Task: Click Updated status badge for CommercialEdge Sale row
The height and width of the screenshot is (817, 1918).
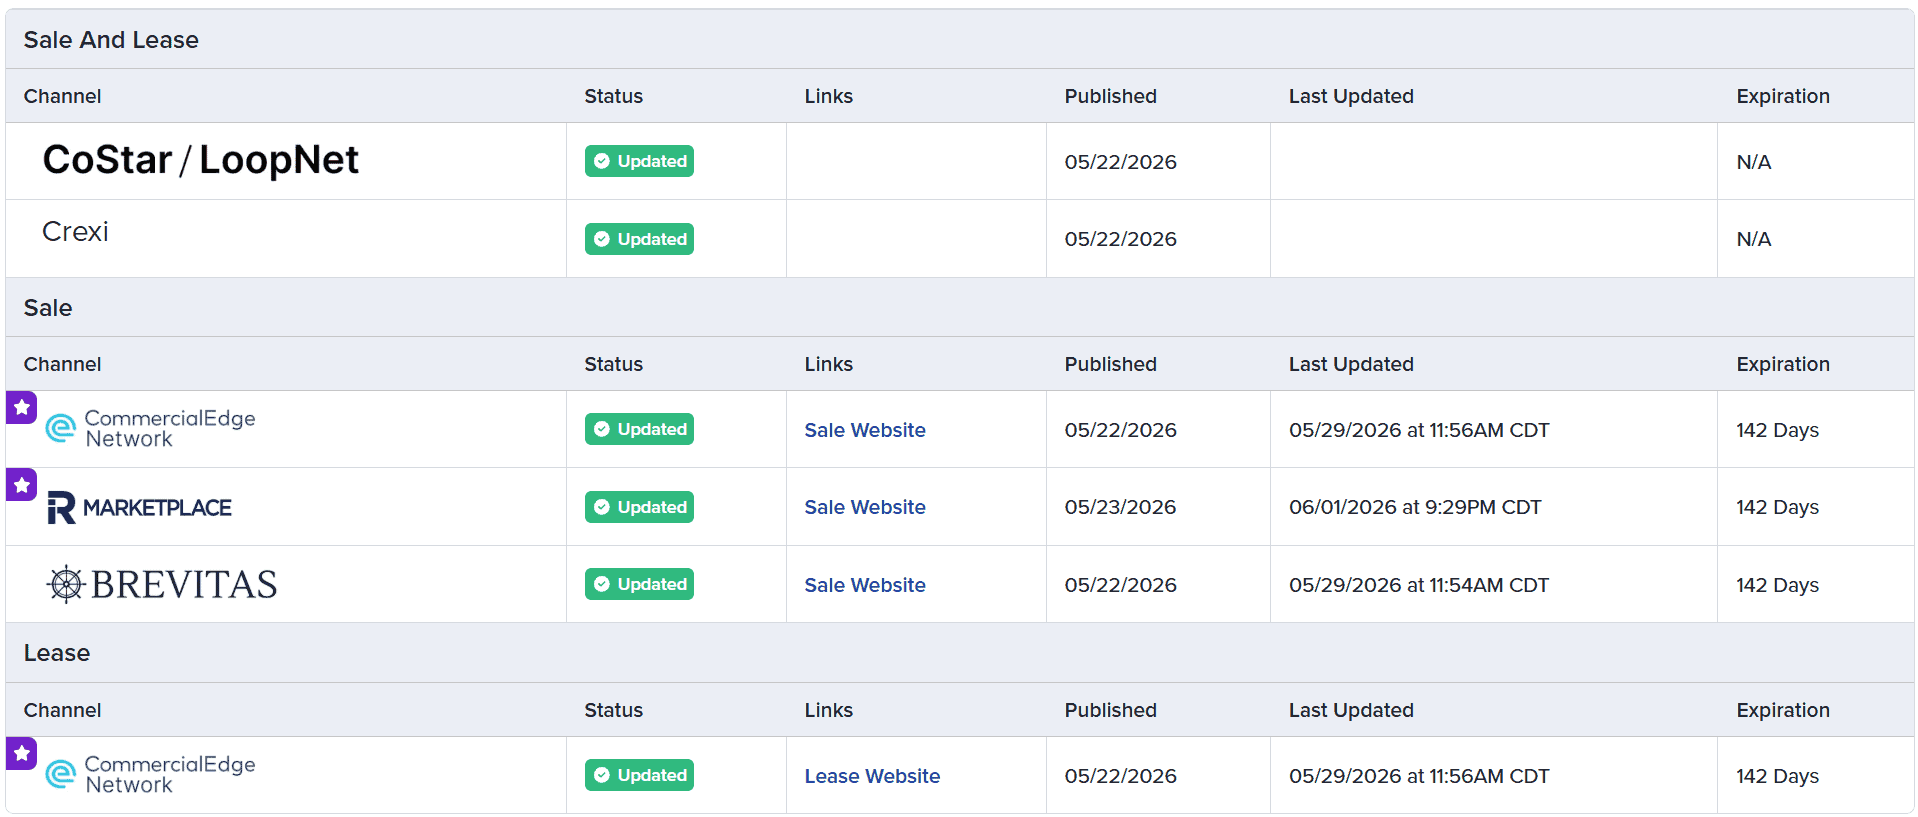Action: tap(639, 429)
